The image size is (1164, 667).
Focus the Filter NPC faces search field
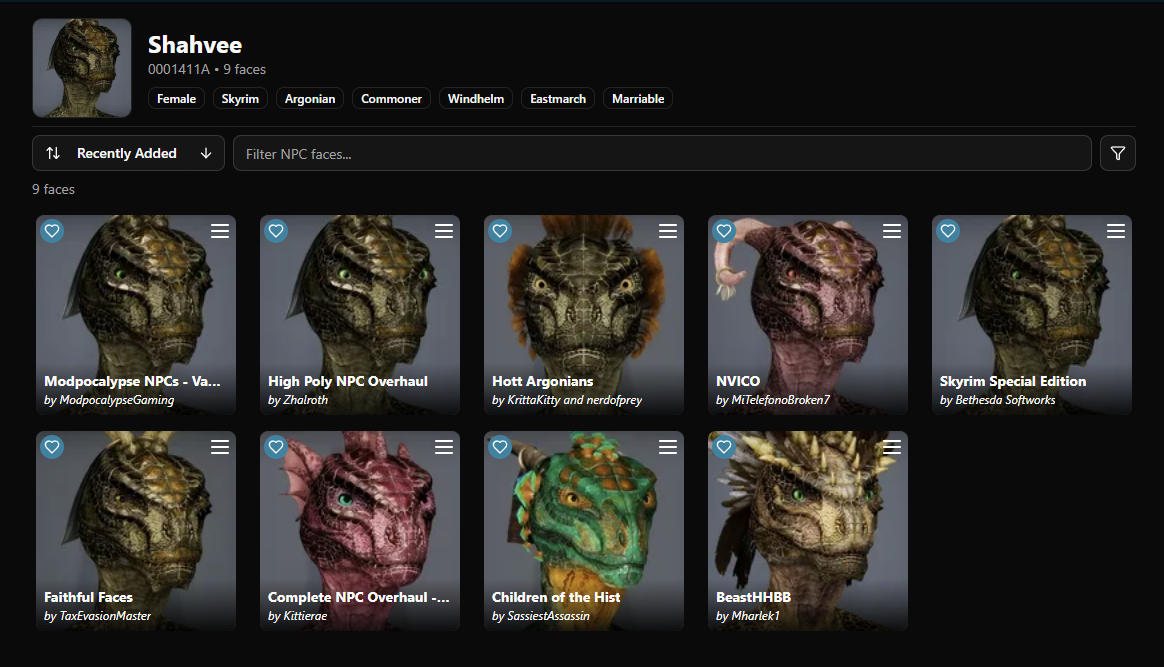tap(662, 154)
